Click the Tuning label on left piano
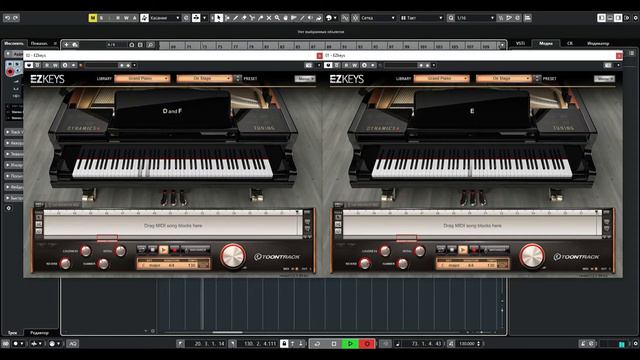Viewport: 640px width, 360px height. click(264, 128)
